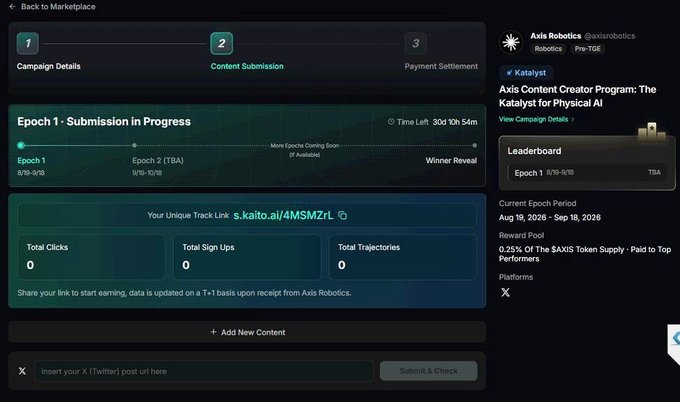Select the Total Trajectories stat card

[403, 257]
